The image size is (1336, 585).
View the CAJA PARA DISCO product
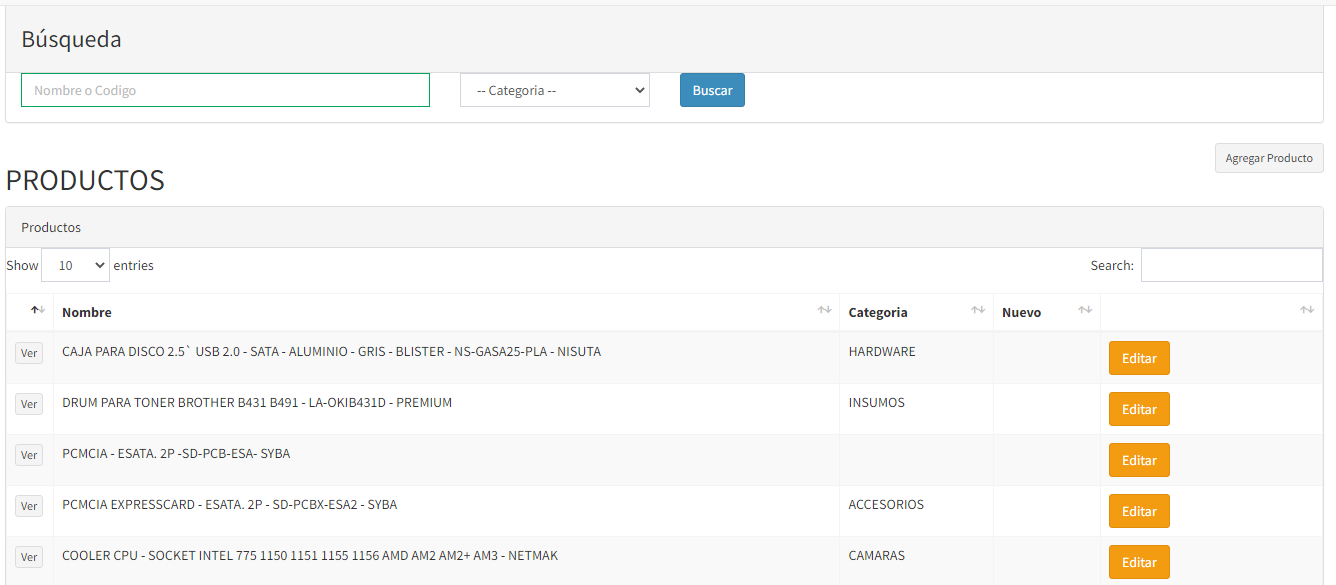[x=29, y=353]
